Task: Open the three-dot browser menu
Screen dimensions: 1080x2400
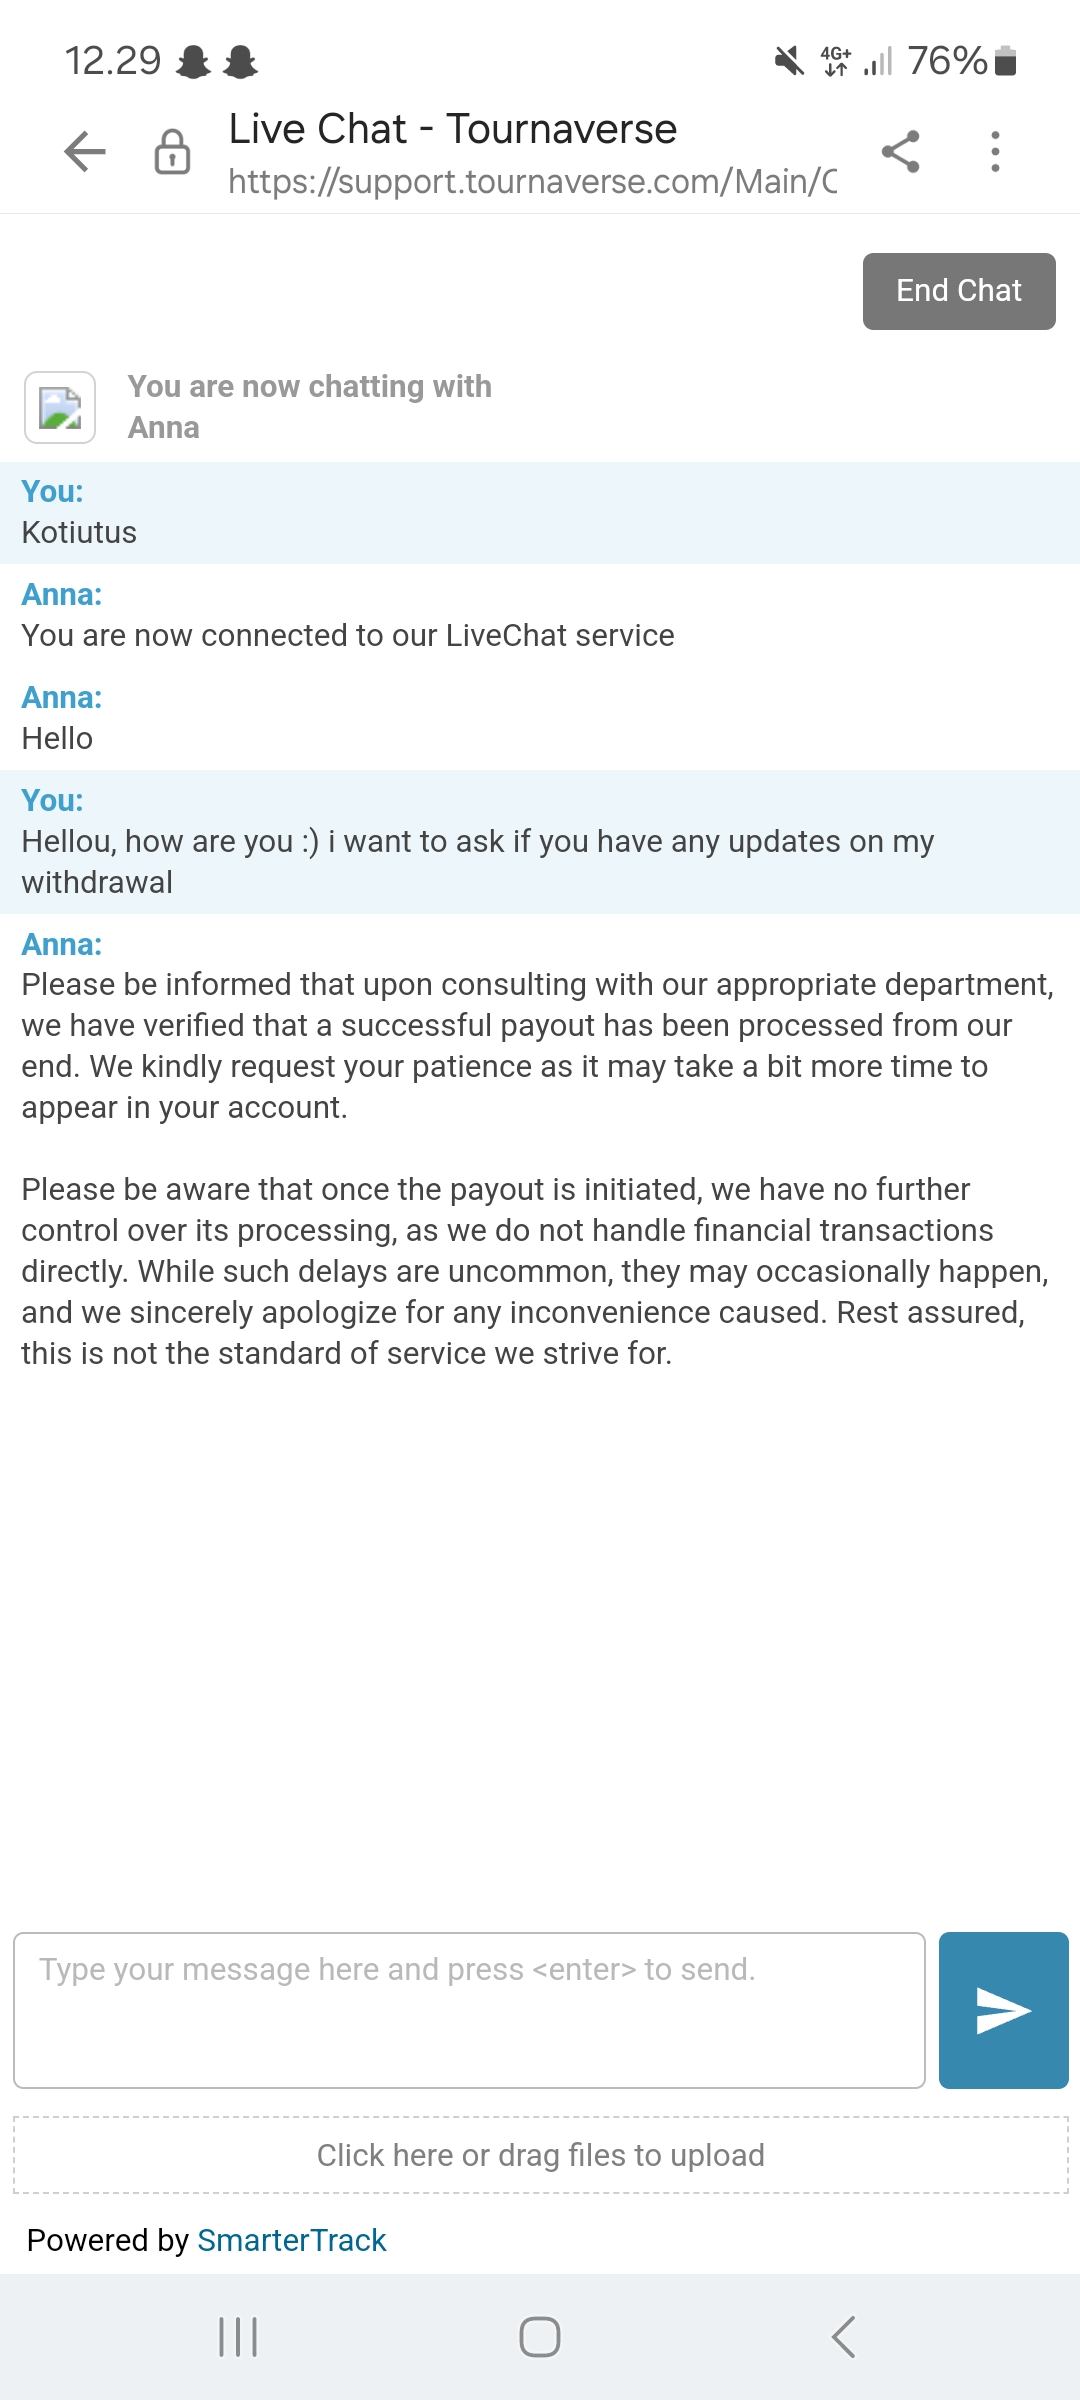Action: point(994,152)
